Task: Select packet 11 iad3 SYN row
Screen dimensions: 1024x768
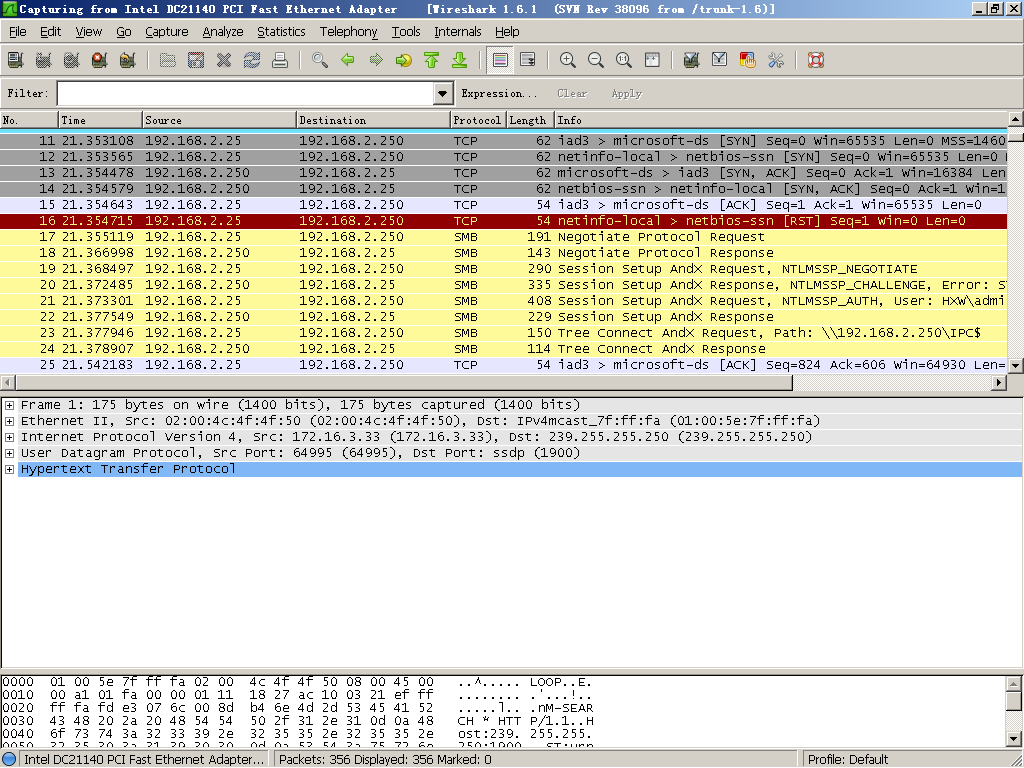Action: (x=504, y=141)
